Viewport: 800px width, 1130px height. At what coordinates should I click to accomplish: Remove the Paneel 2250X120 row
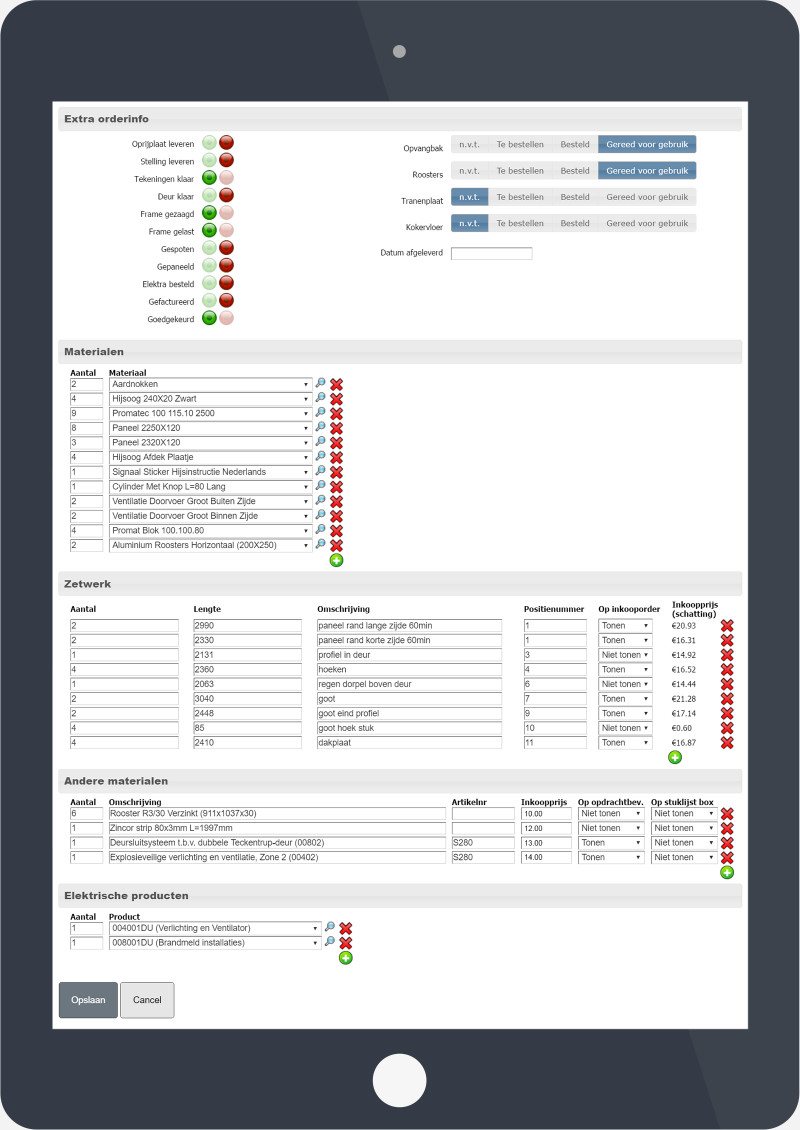[x=337, y=428]
